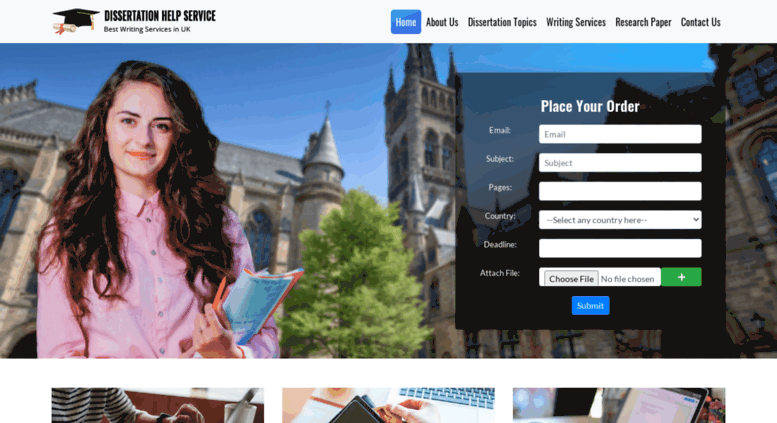Image resolution: width=777 pixels, height=423 pixels.
Task: Click the graduation cap logo icon
Action: 76,21
